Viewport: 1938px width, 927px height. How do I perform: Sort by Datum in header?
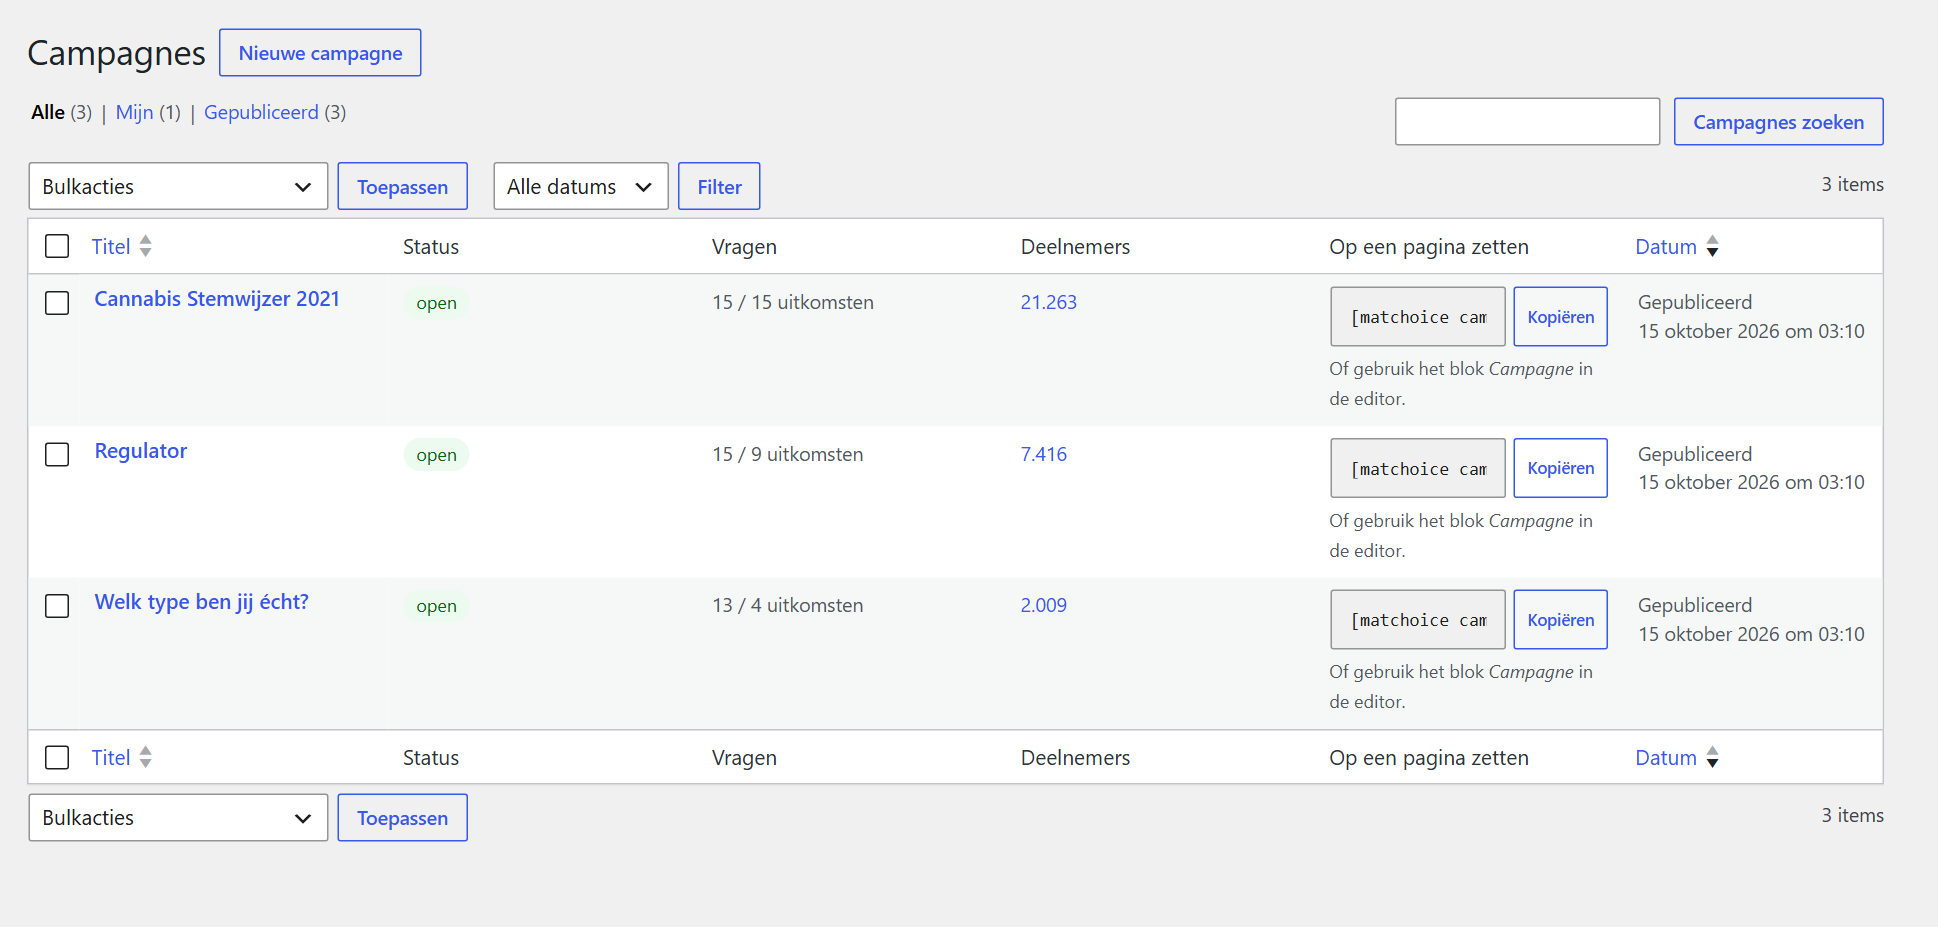pyautogui.click(x=1665, y=247)
